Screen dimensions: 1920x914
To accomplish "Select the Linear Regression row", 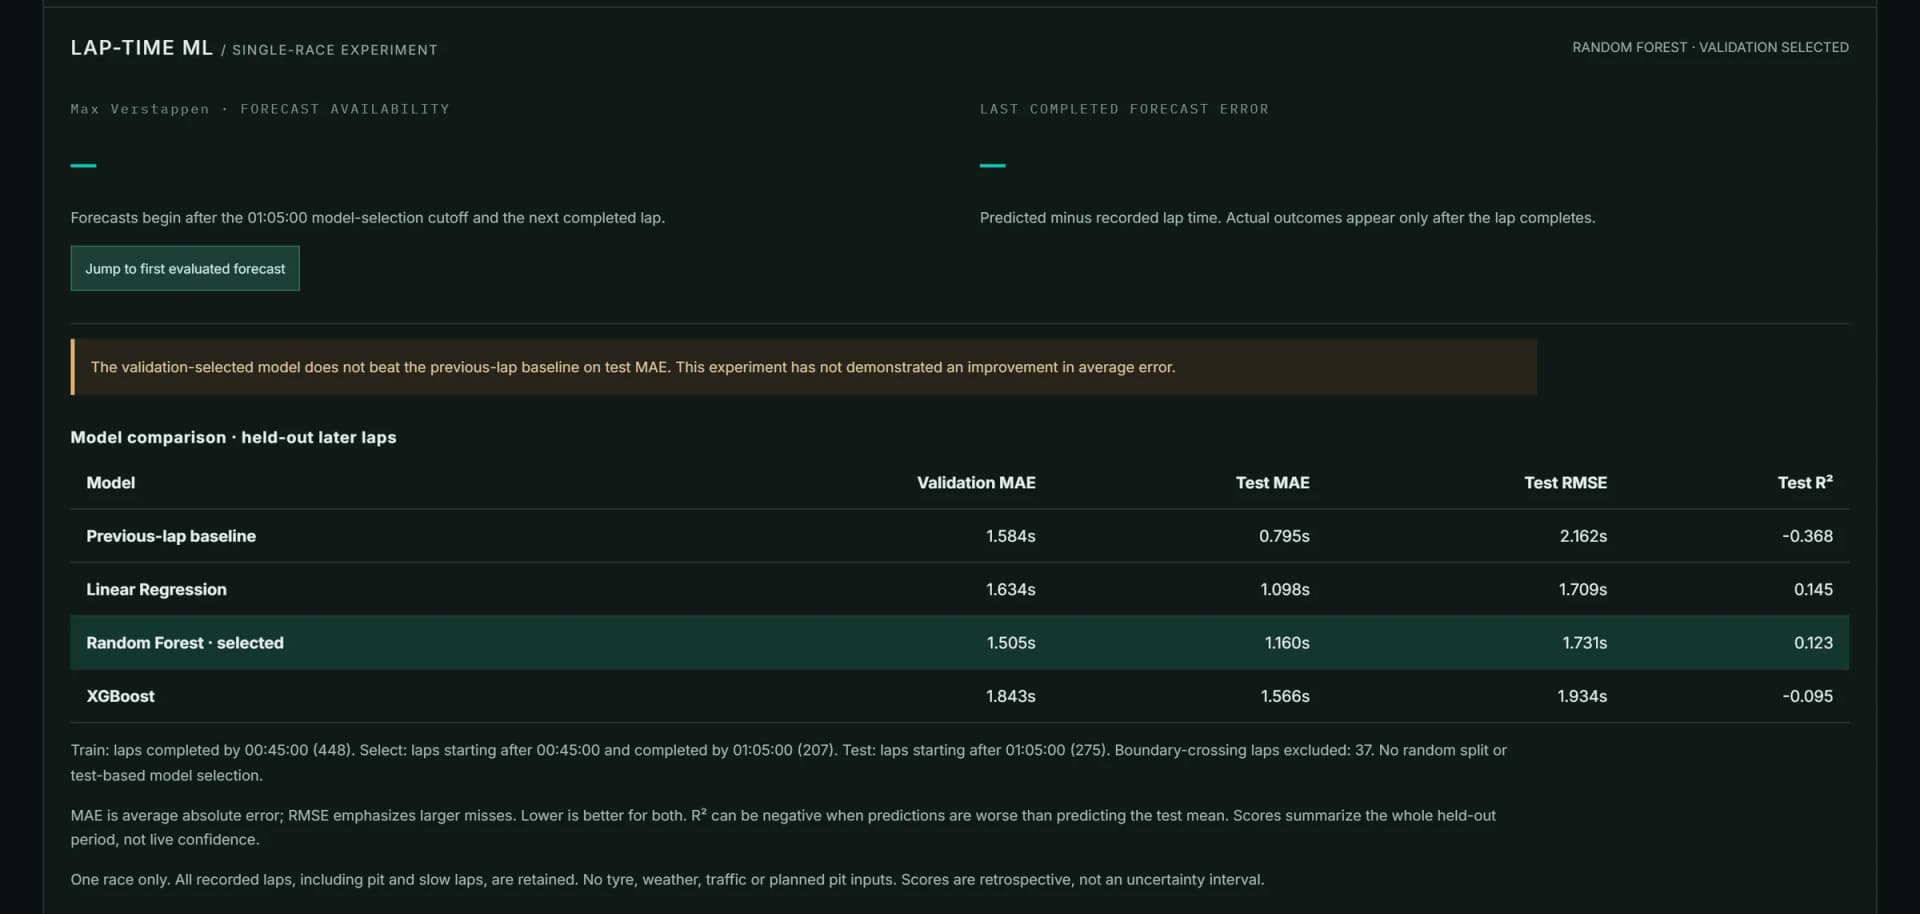I will point(959,589).
